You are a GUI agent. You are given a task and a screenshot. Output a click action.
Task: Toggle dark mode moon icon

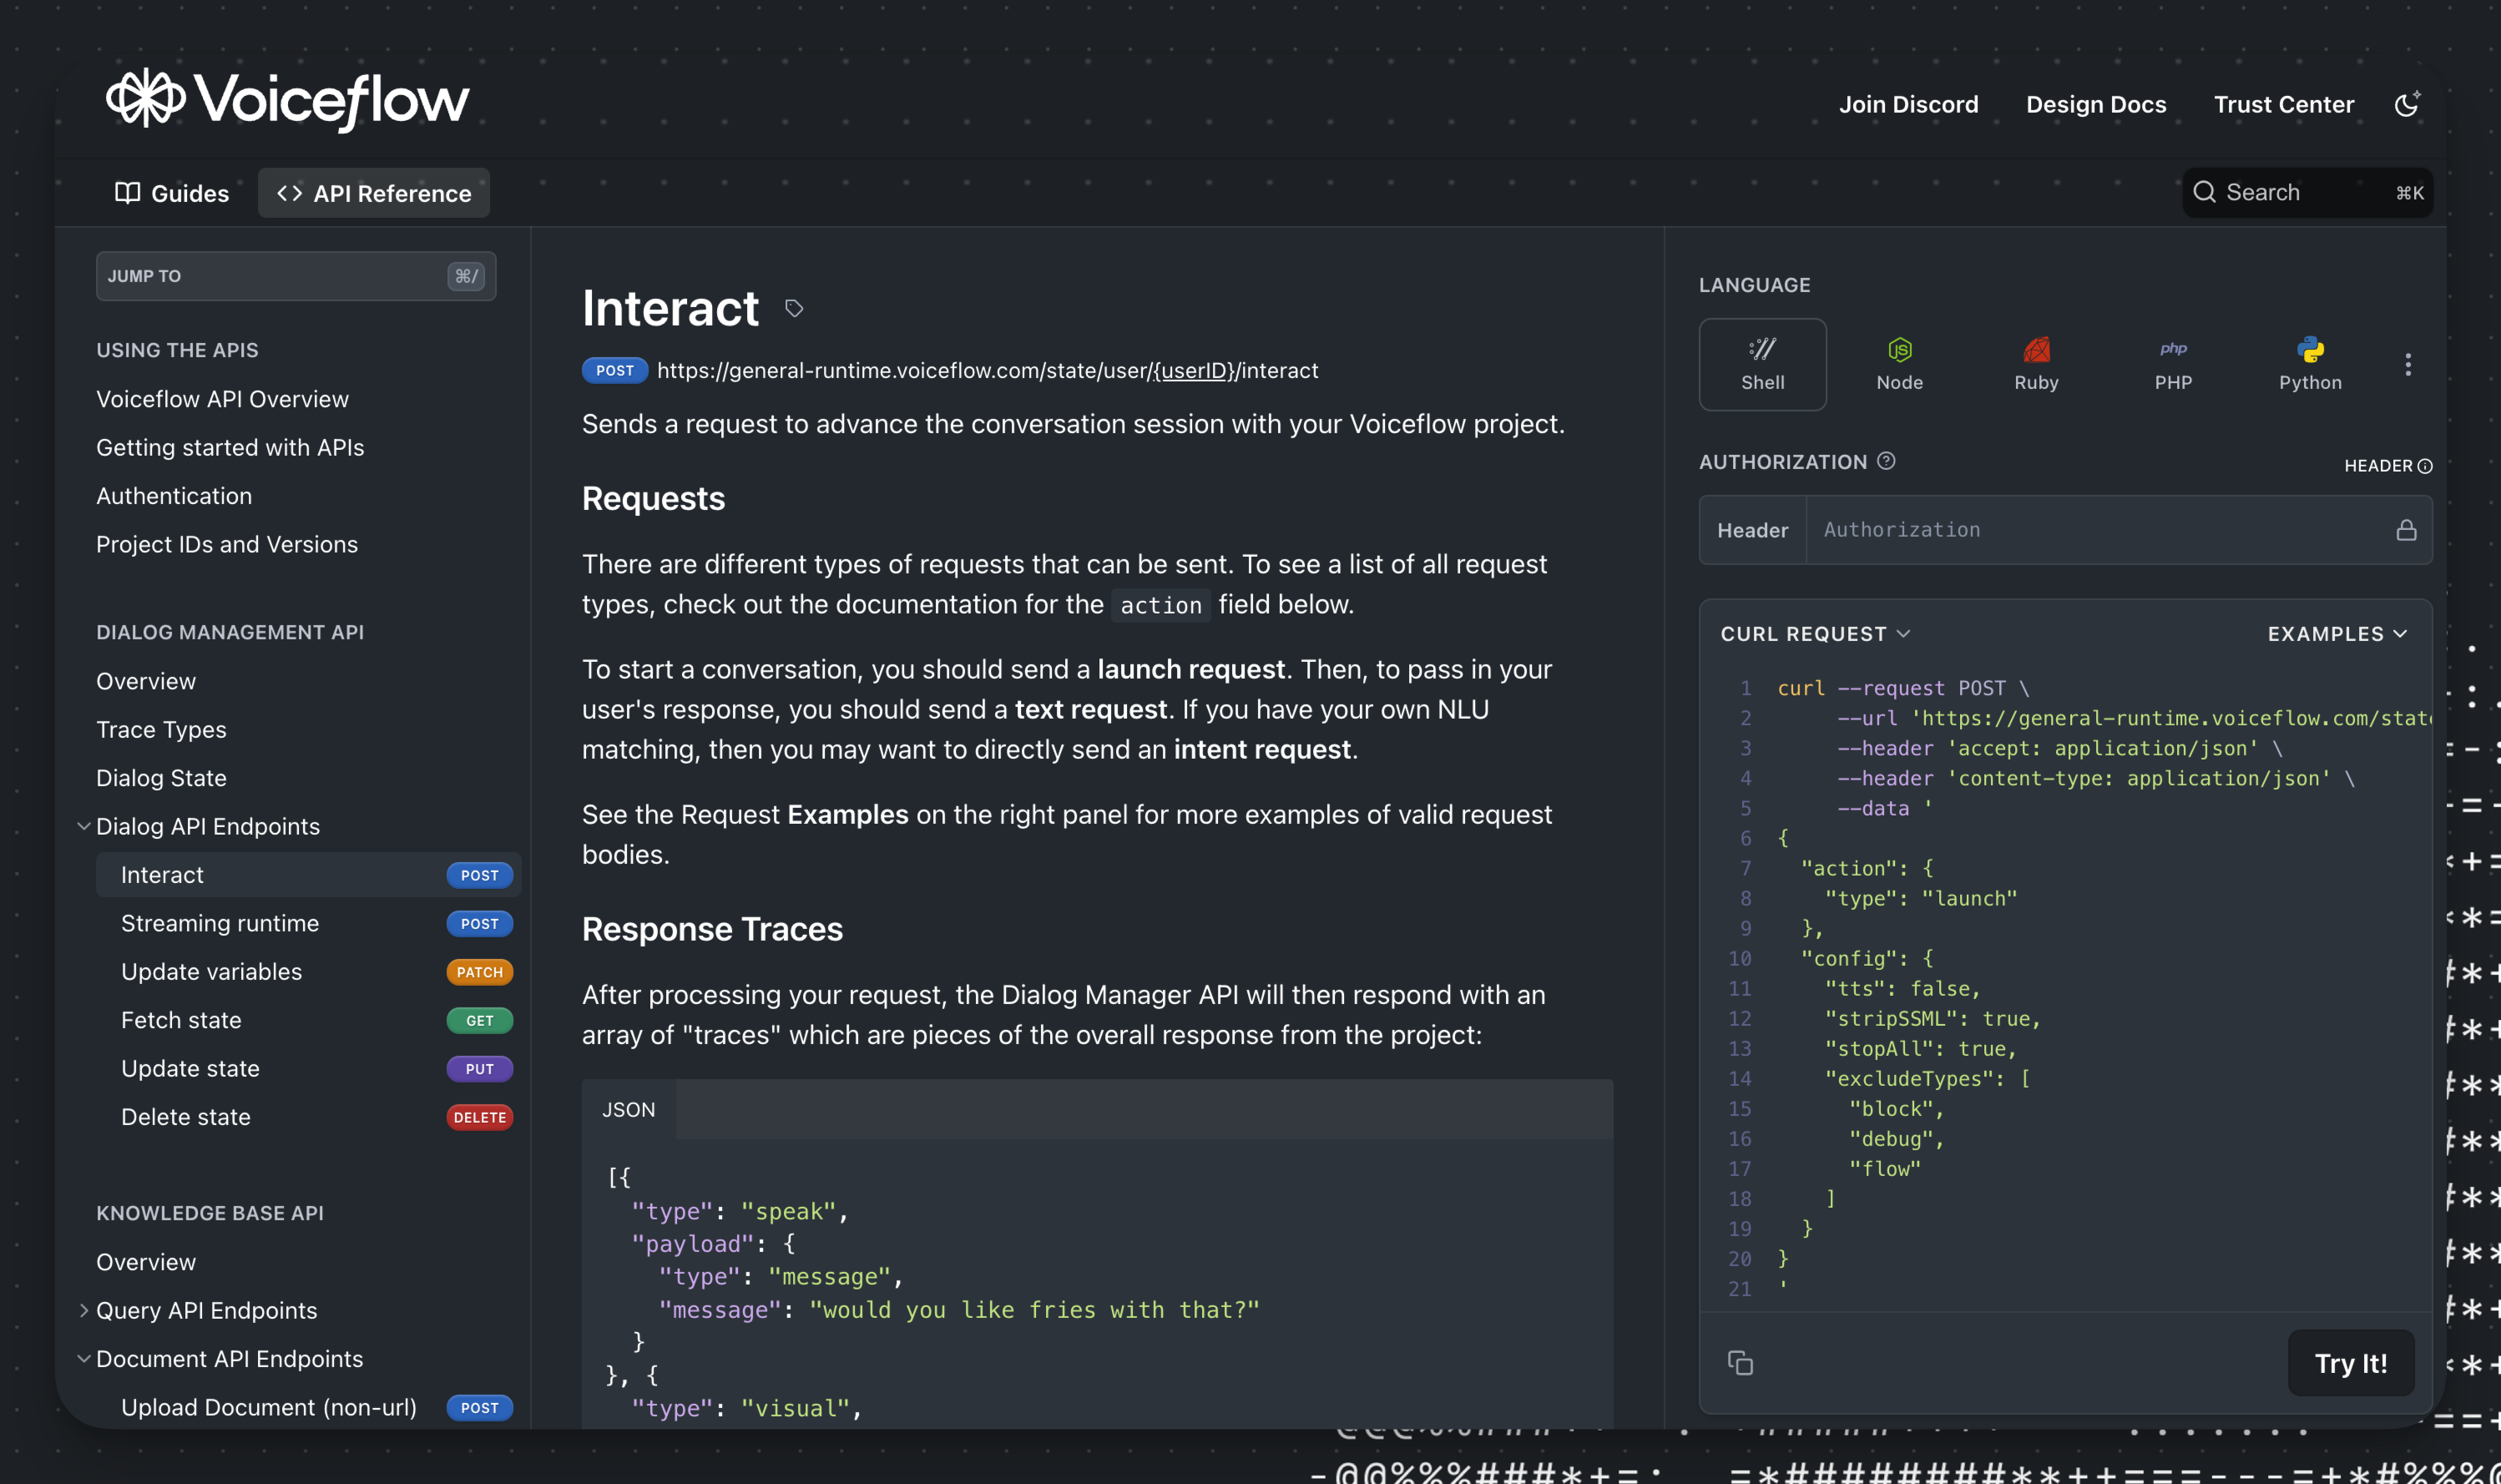pos(2407,104)
